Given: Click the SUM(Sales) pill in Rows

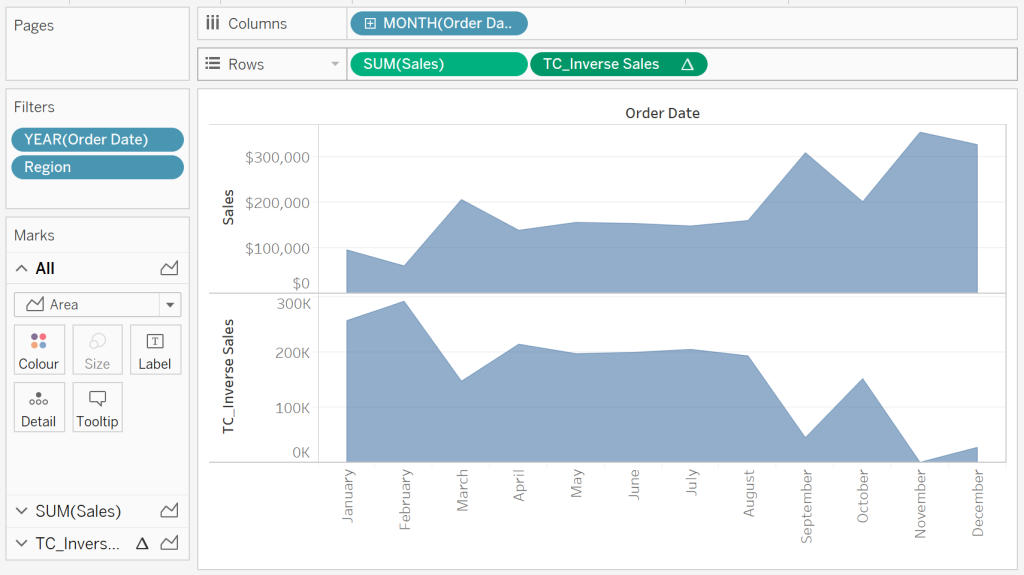Looking at the screenshot, I should point(438,64).
